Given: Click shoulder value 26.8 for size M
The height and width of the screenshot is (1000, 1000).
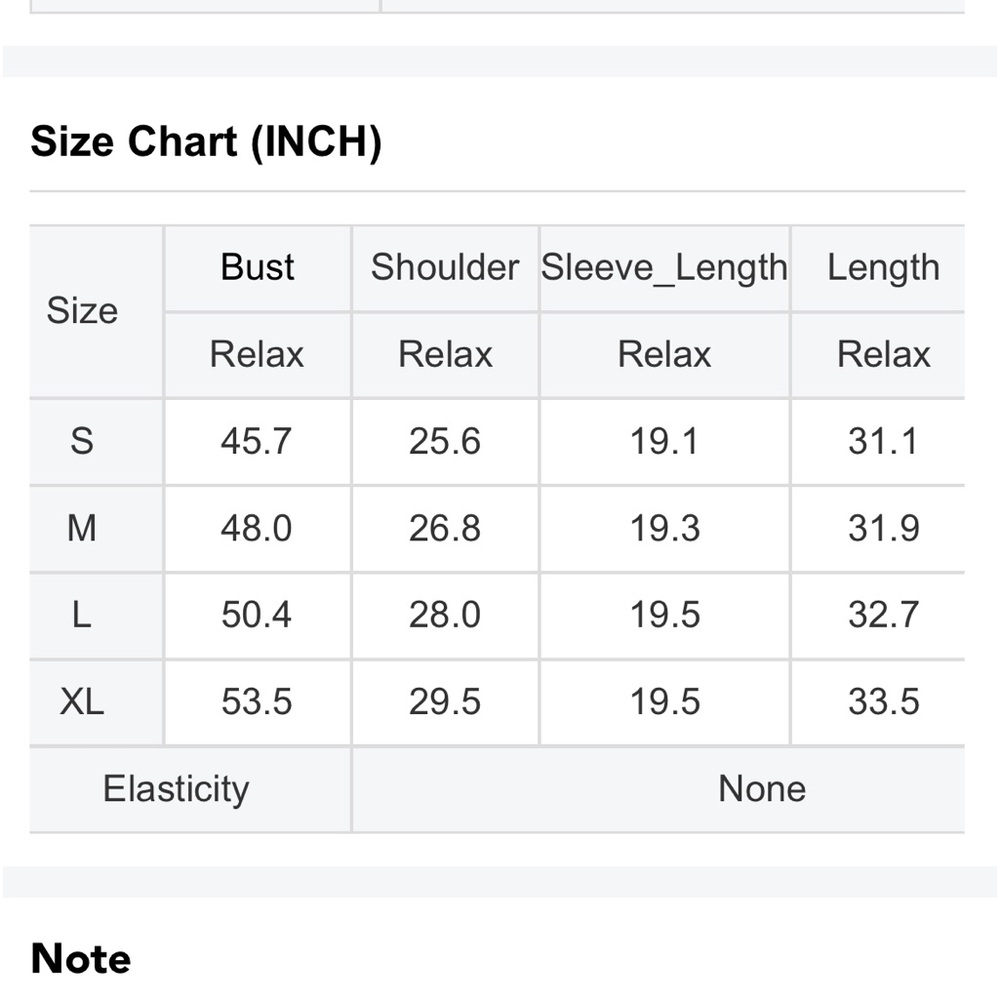Looking at the screenshot, I should [x=445, y=528].
